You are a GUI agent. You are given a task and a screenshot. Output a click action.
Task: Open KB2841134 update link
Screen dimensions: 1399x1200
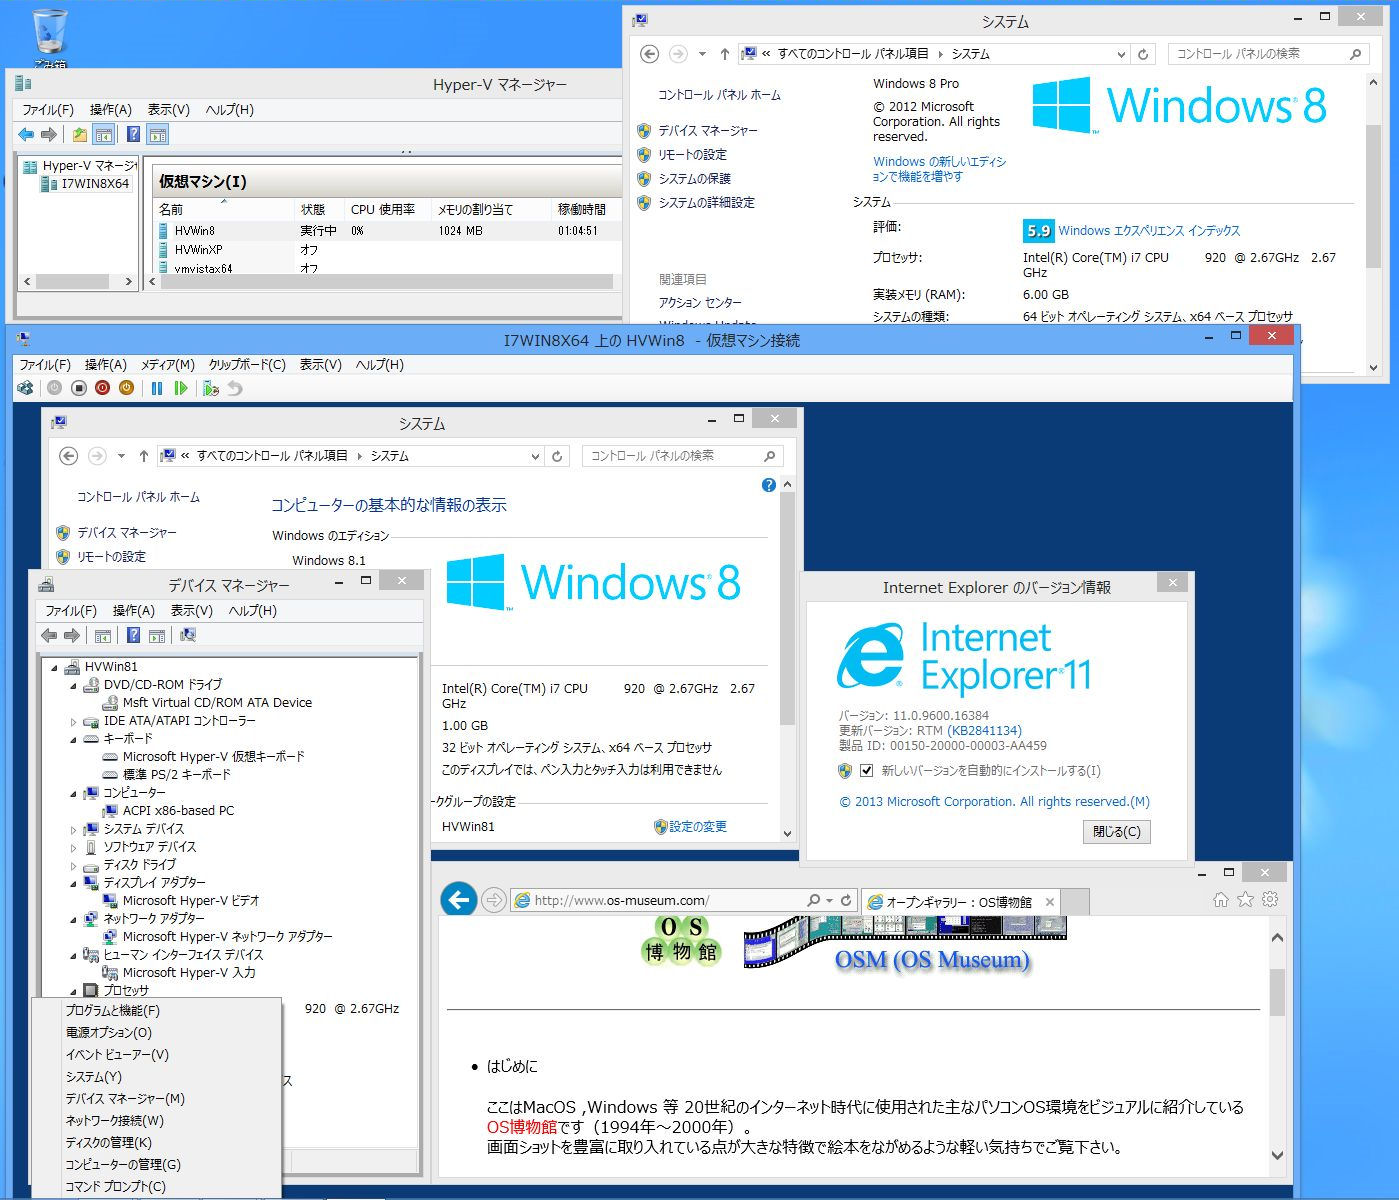985,731
